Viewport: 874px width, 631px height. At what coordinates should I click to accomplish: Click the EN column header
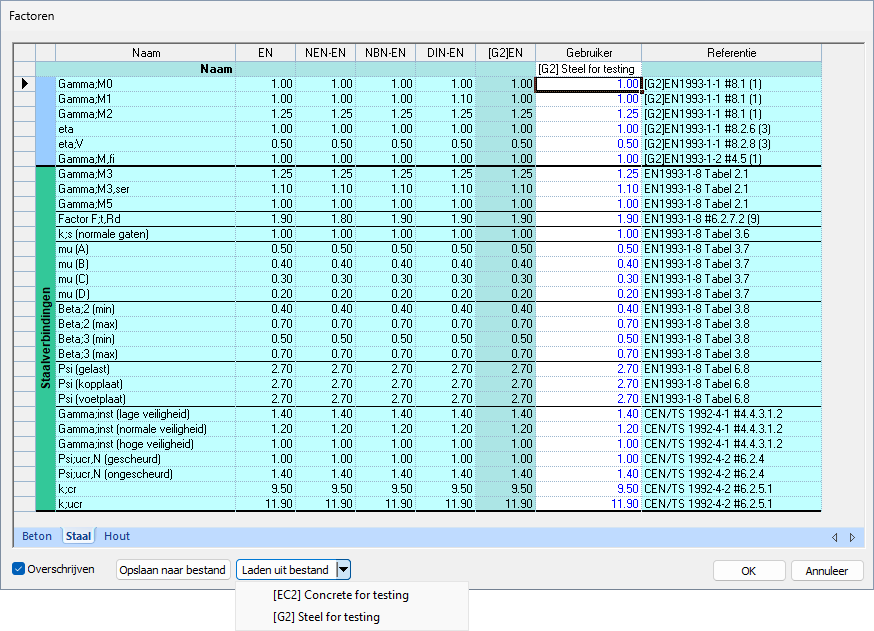click(x=265, y=53)
